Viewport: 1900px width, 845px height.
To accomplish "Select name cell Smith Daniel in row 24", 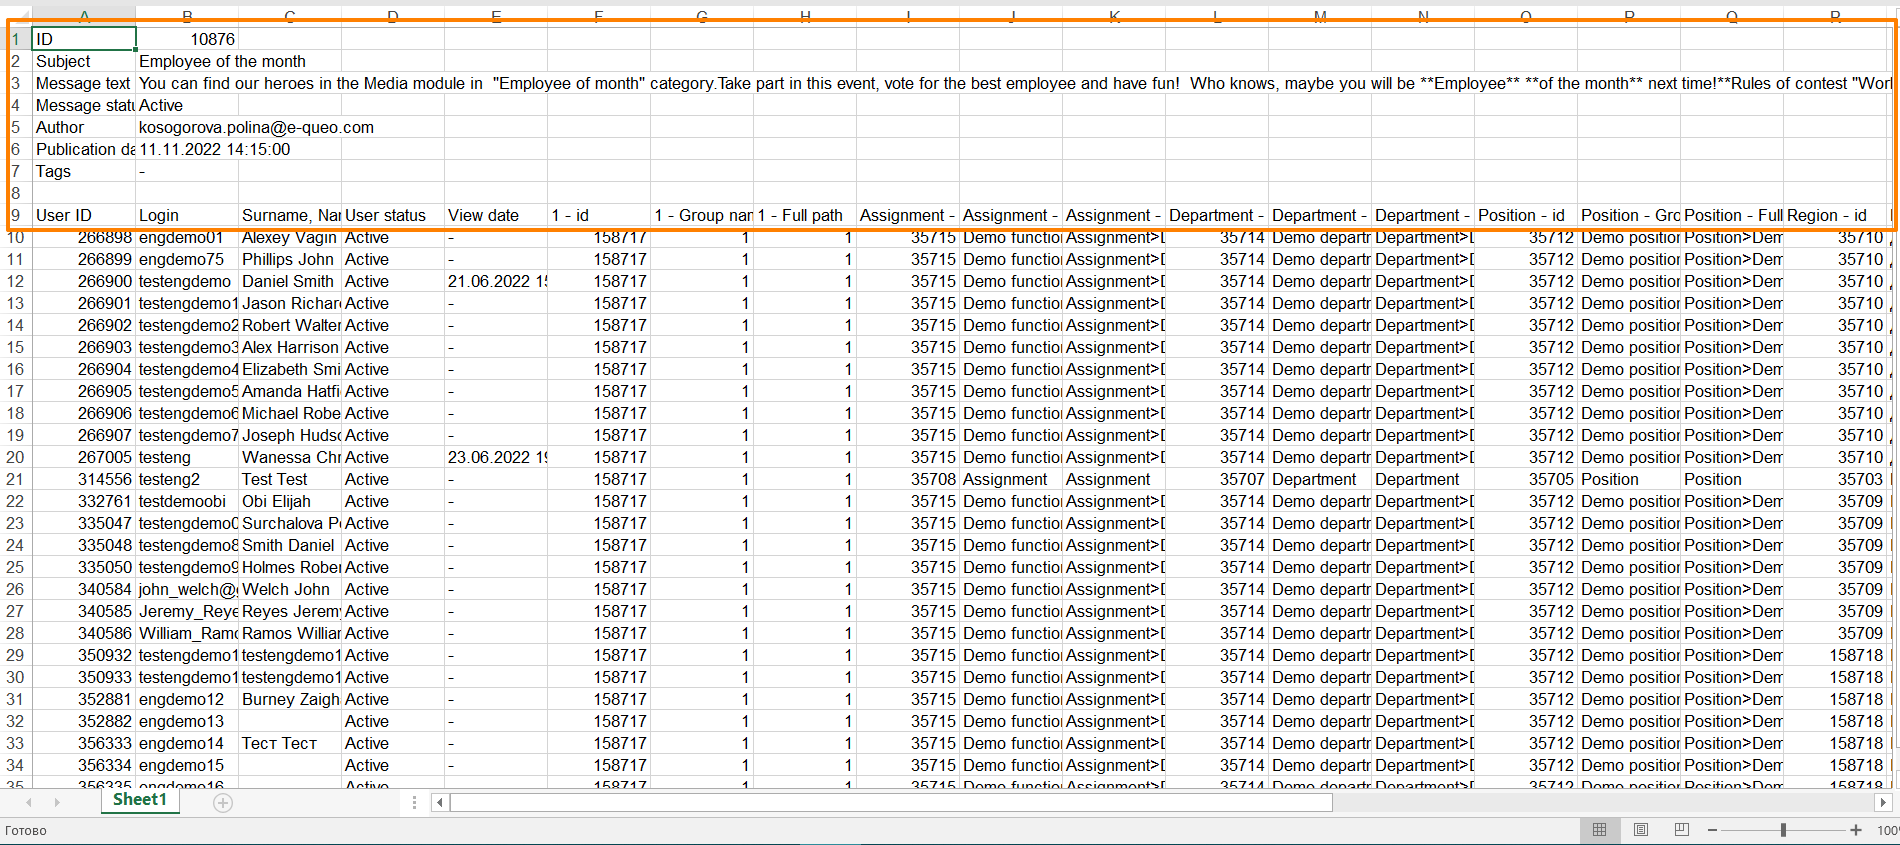I will coord(290,545).
